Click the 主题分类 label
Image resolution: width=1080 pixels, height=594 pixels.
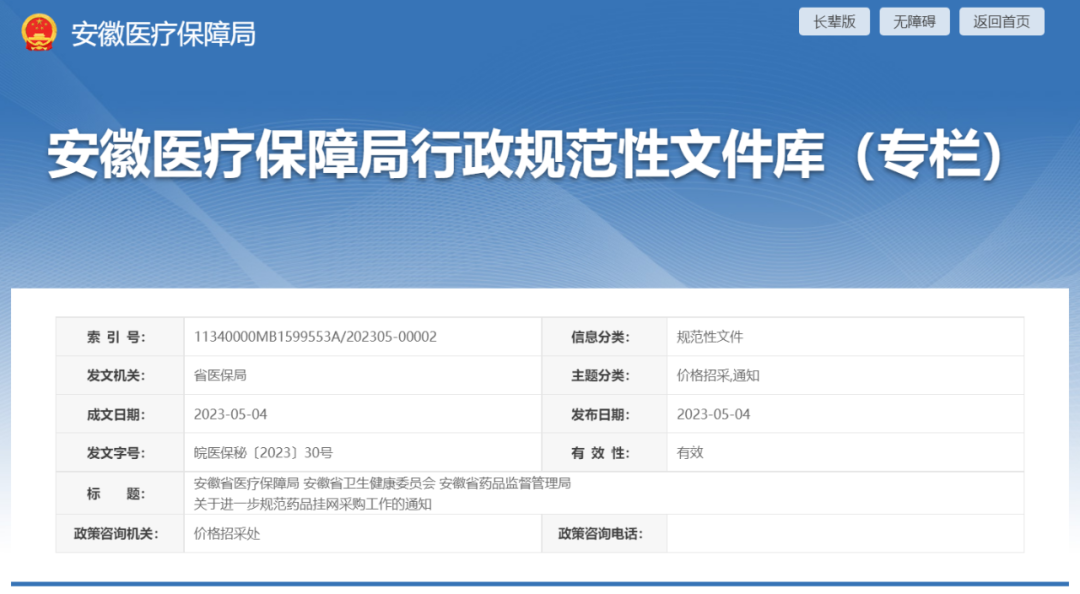[x=600, y=376]
